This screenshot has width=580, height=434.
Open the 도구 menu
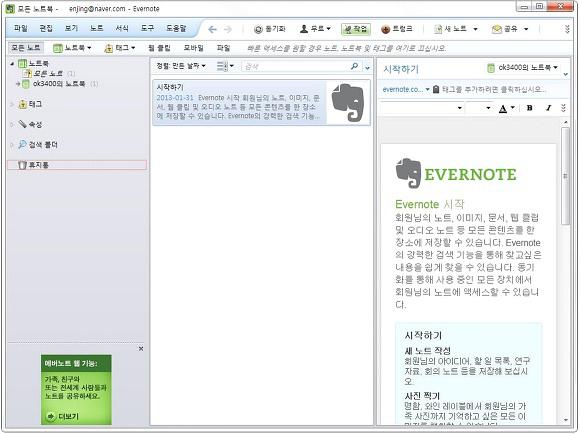coord(147,28)
